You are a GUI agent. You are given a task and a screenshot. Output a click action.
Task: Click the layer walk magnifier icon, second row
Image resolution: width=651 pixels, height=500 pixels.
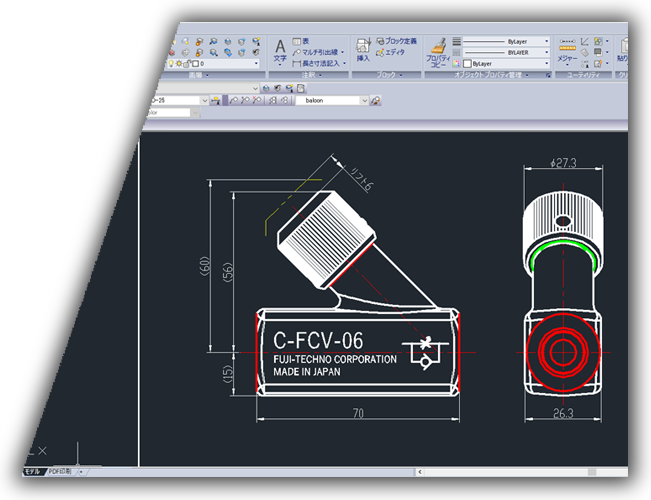pyautogui.click(x=213, y=52)
